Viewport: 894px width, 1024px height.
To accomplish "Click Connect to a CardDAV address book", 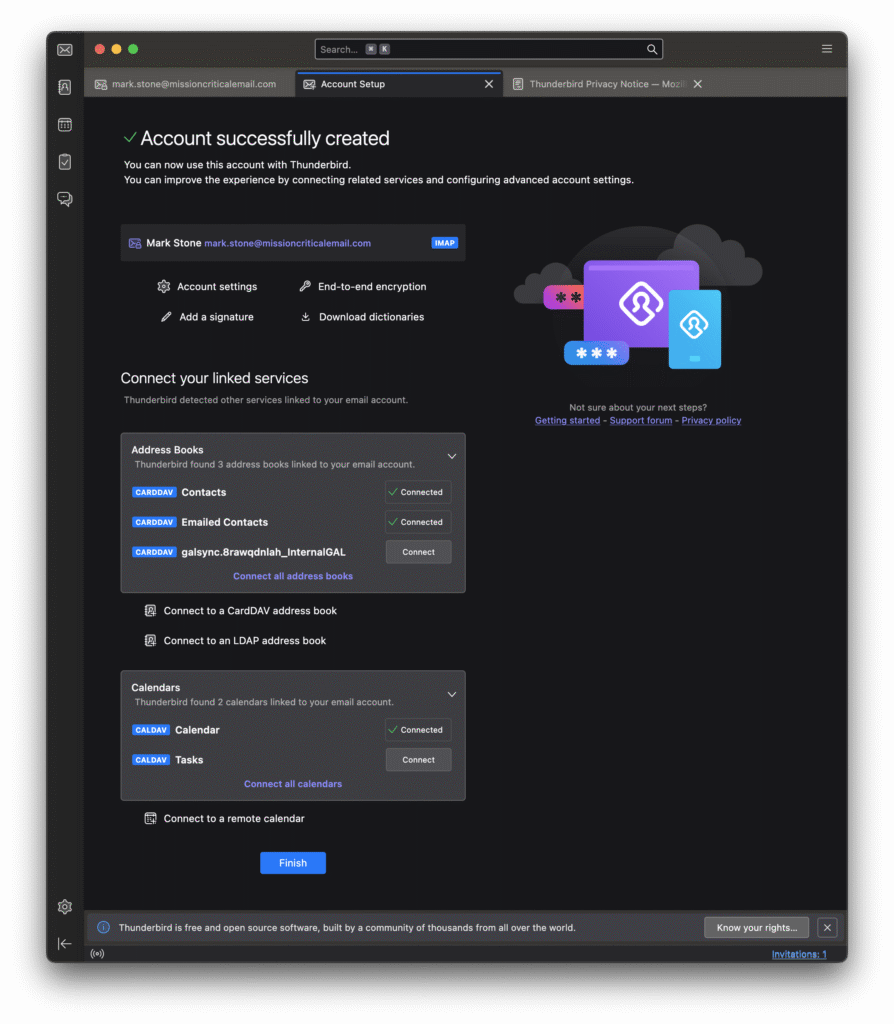I will point(240,611).
